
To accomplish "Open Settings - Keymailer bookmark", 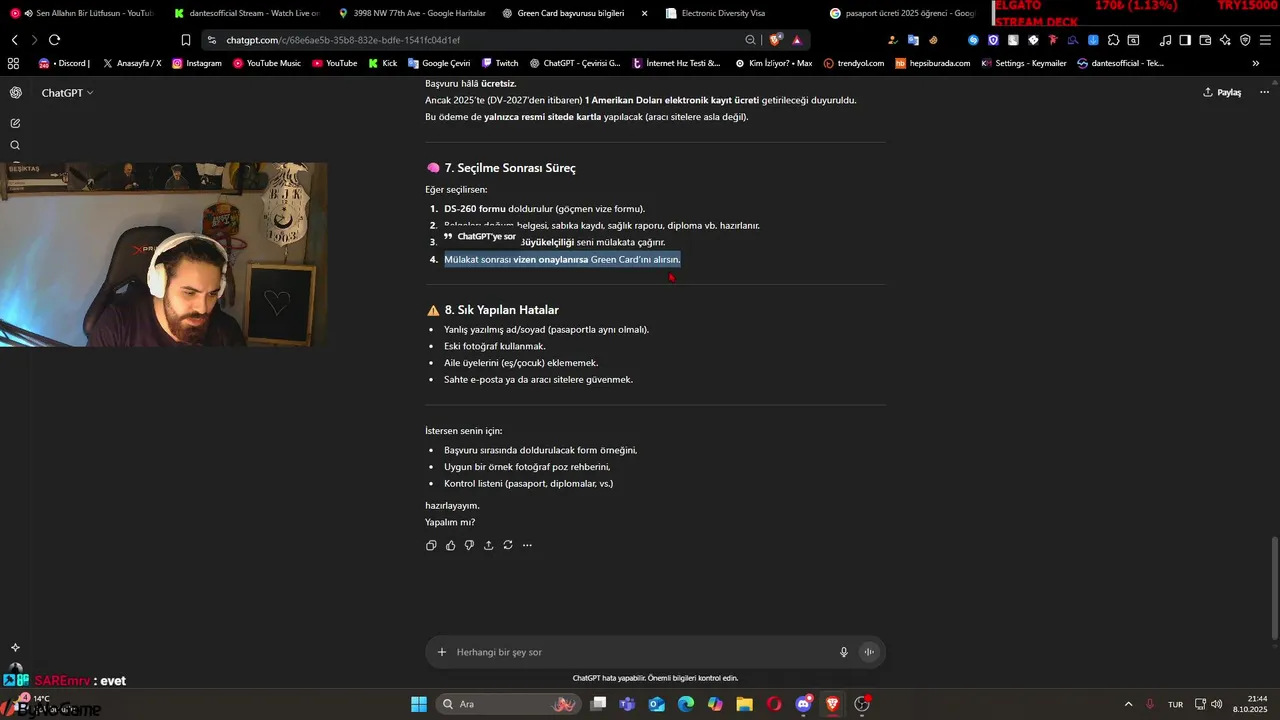I will (1024, 63).
